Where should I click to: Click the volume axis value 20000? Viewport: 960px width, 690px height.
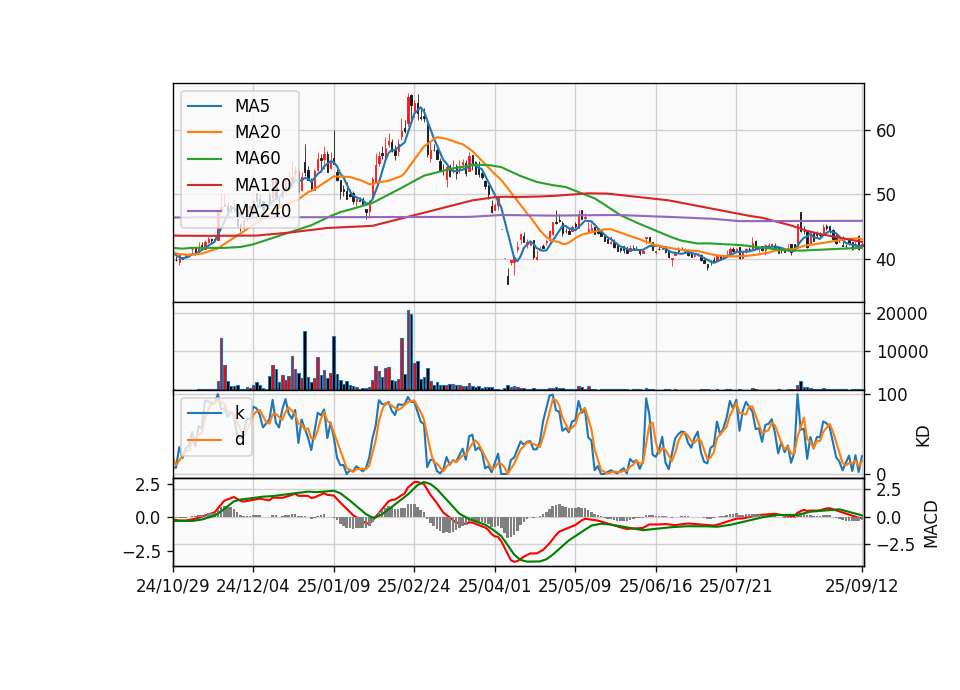coord(902,314)
